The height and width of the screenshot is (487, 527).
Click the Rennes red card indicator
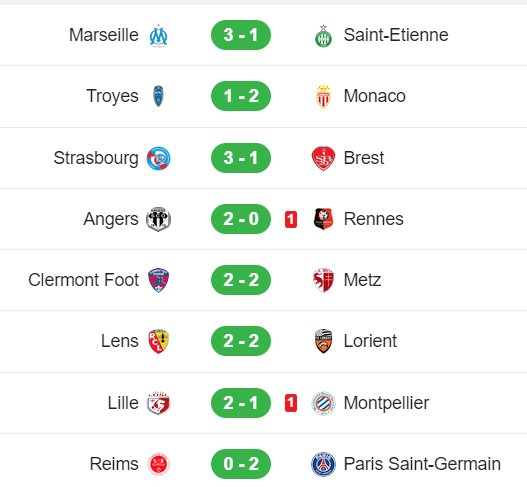[x=291, y=219]
